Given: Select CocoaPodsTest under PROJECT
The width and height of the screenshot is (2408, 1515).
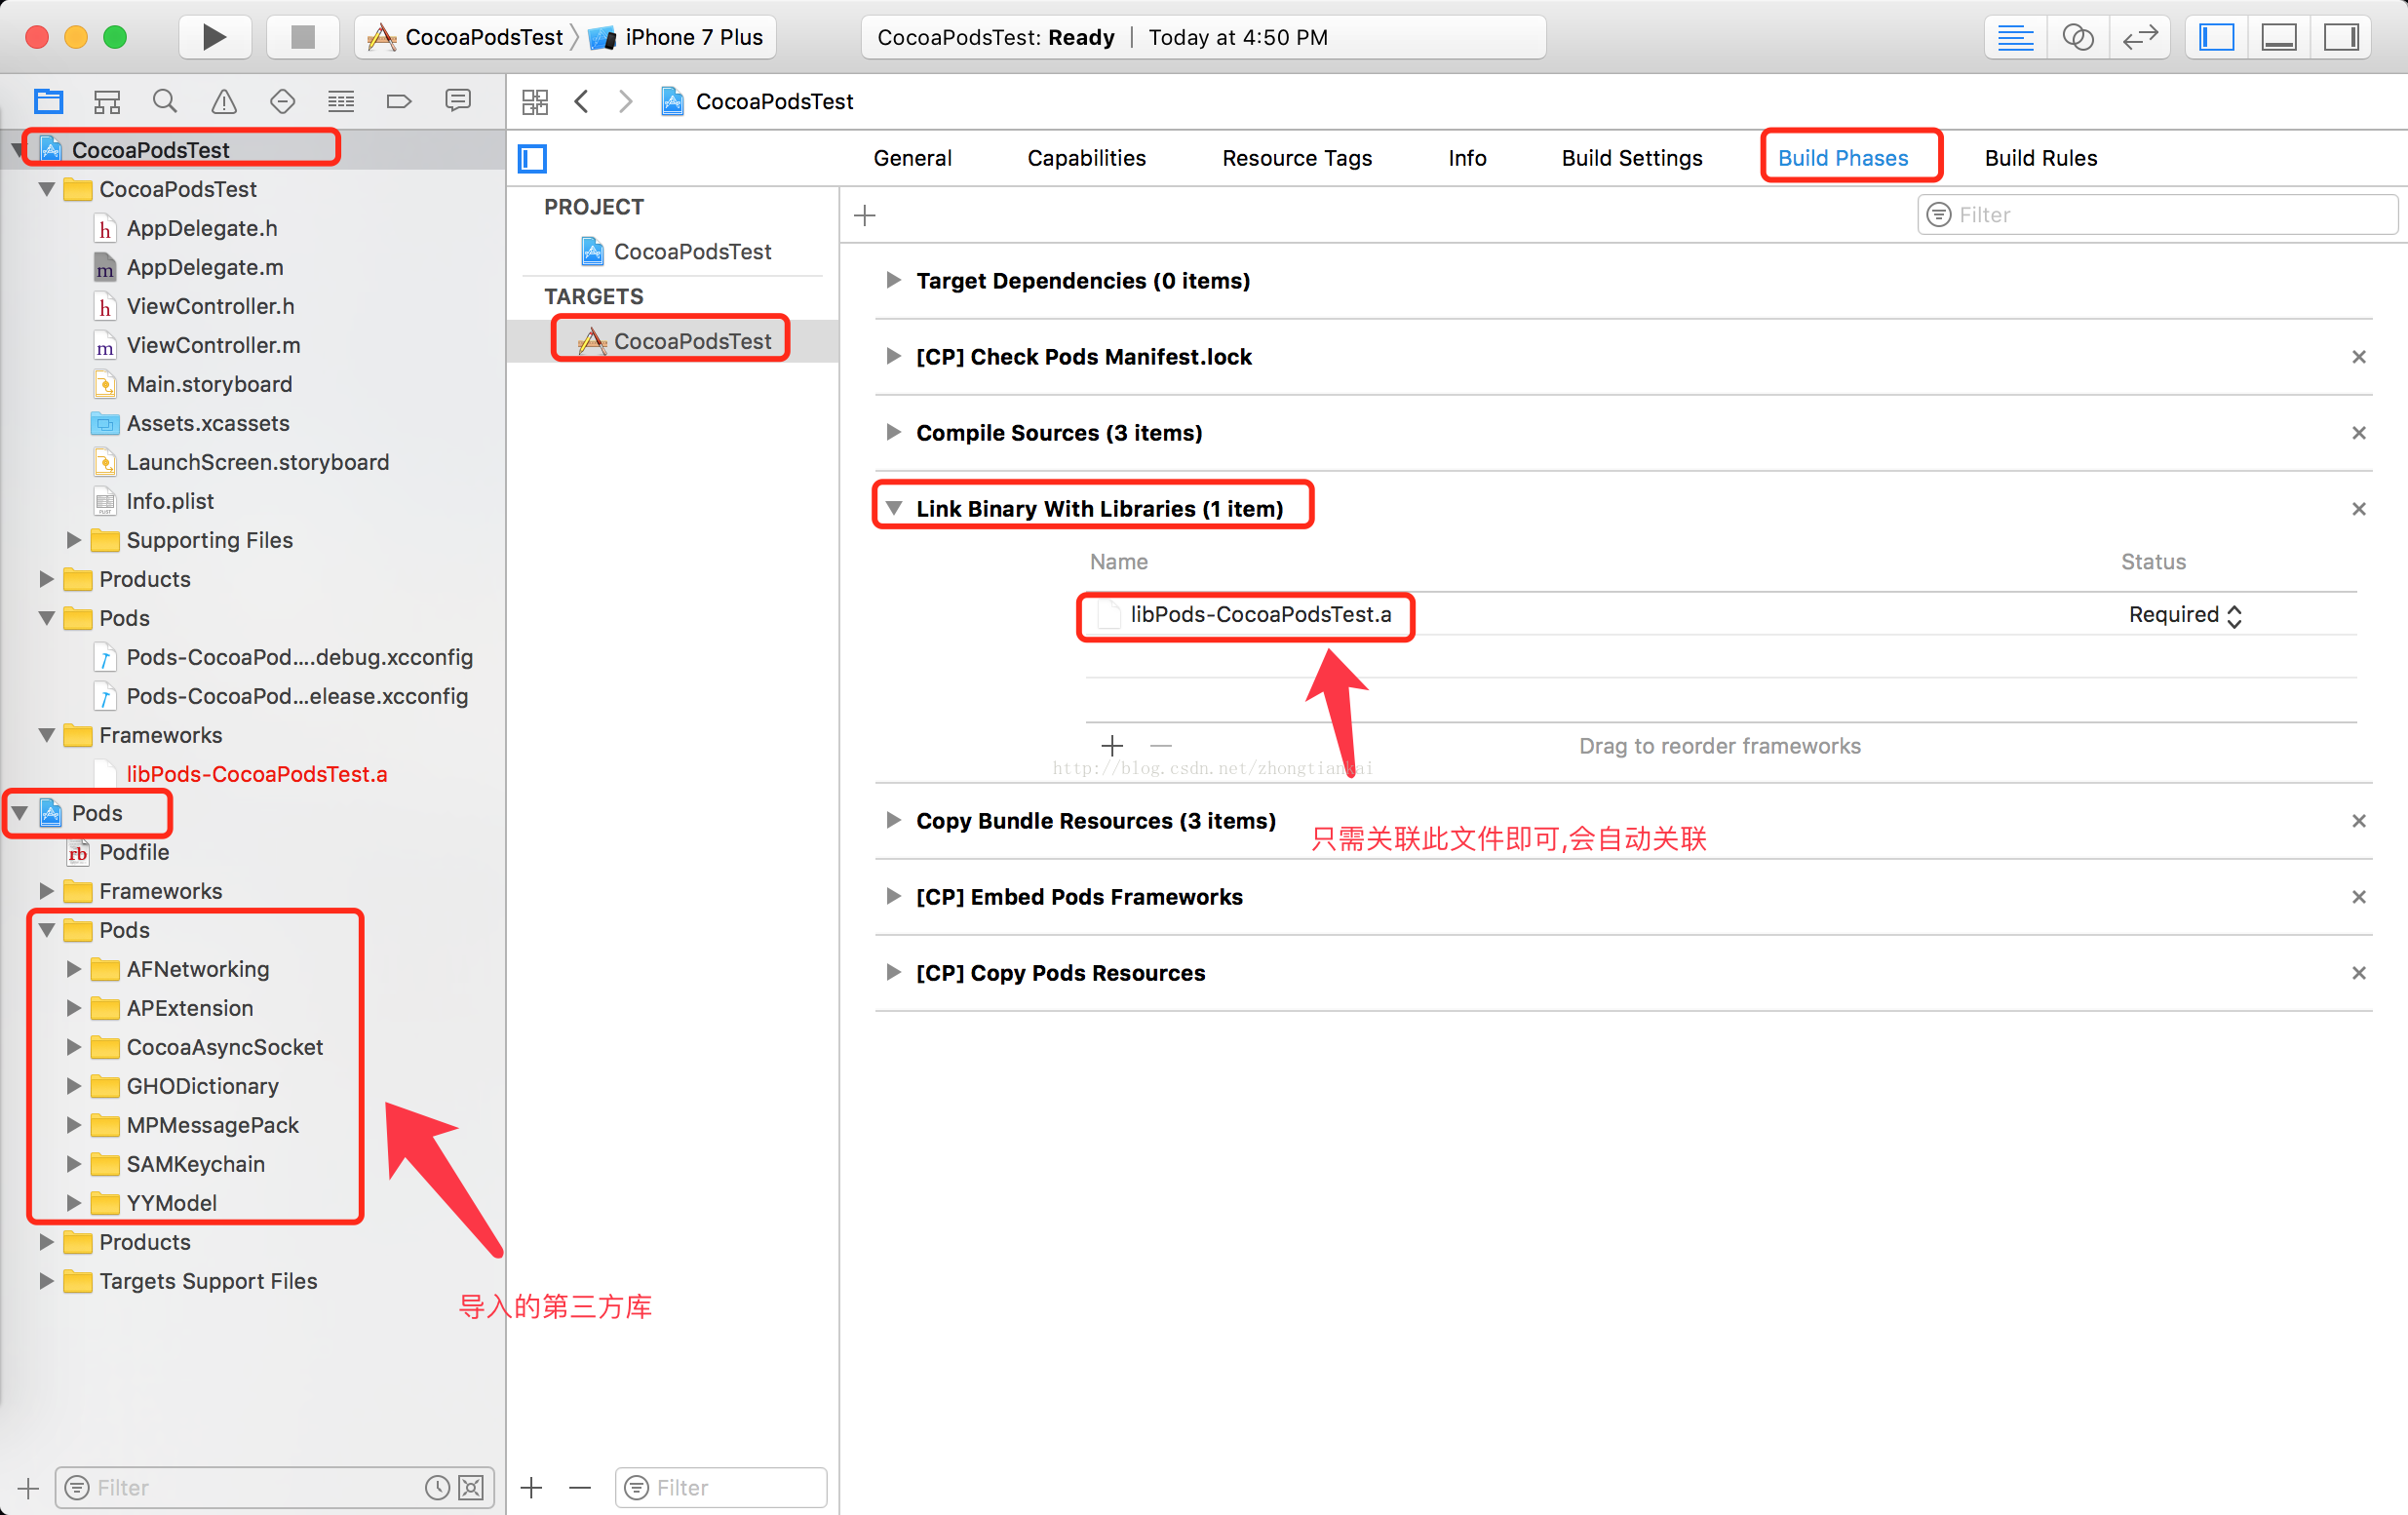Looking at the screenshot, I should [x=676, y=252].
